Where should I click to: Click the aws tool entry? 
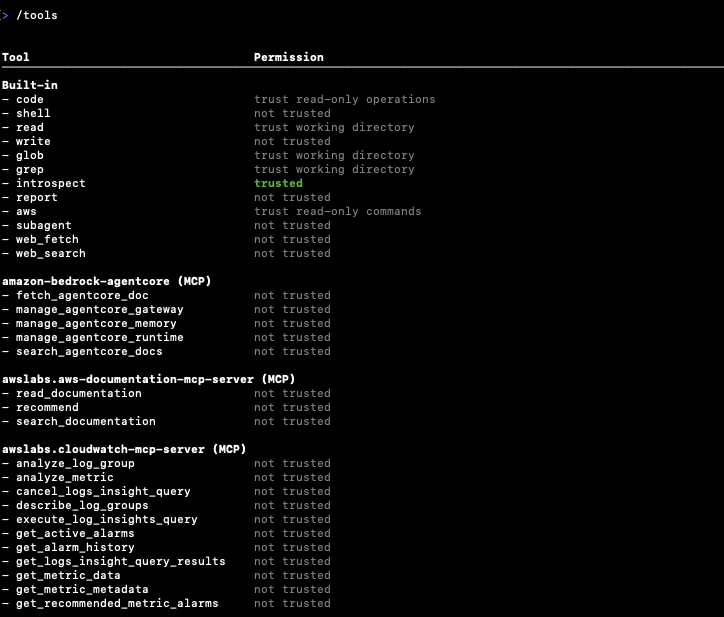coord(26,212)
